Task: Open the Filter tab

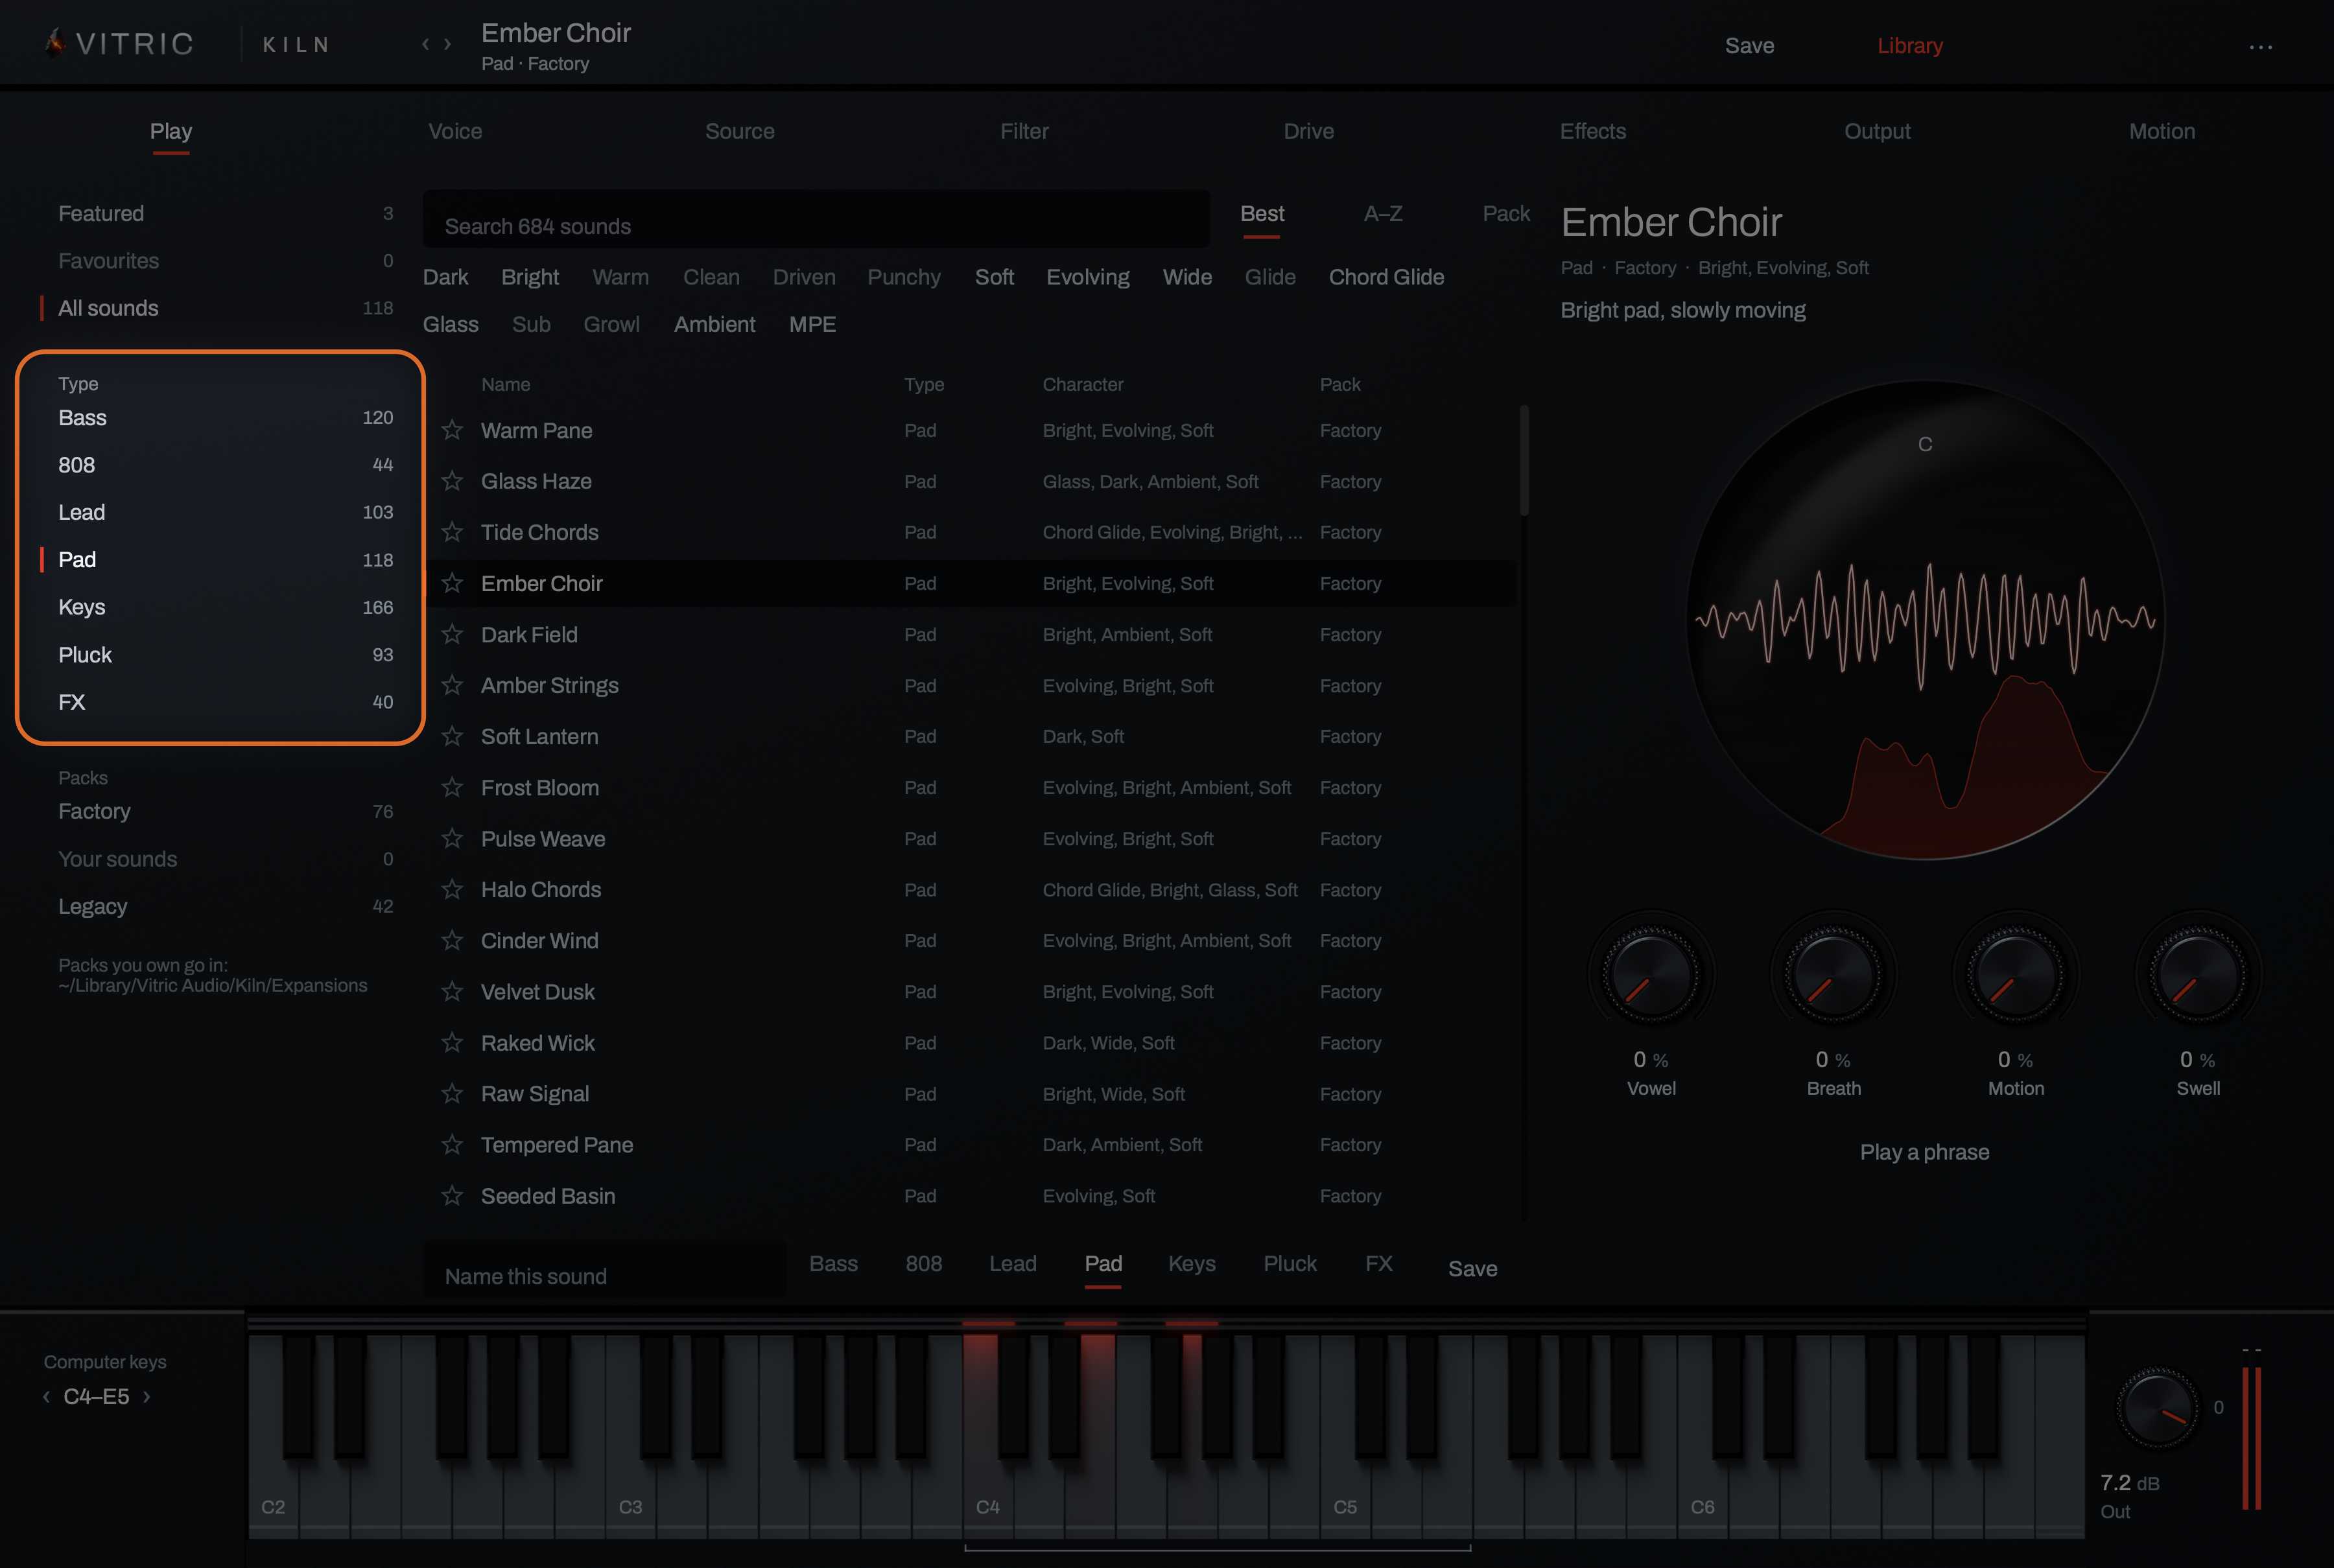Action: [x=1024, y=131]
